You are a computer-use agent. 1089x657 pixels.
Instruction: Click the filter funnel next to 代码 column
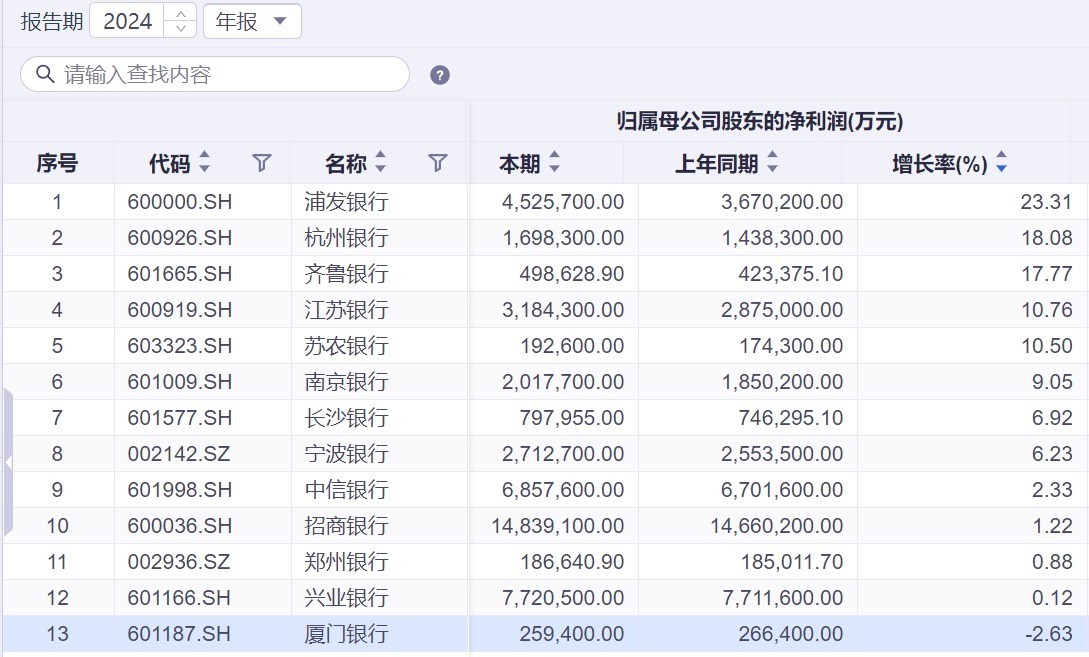(x=261, y=163)
